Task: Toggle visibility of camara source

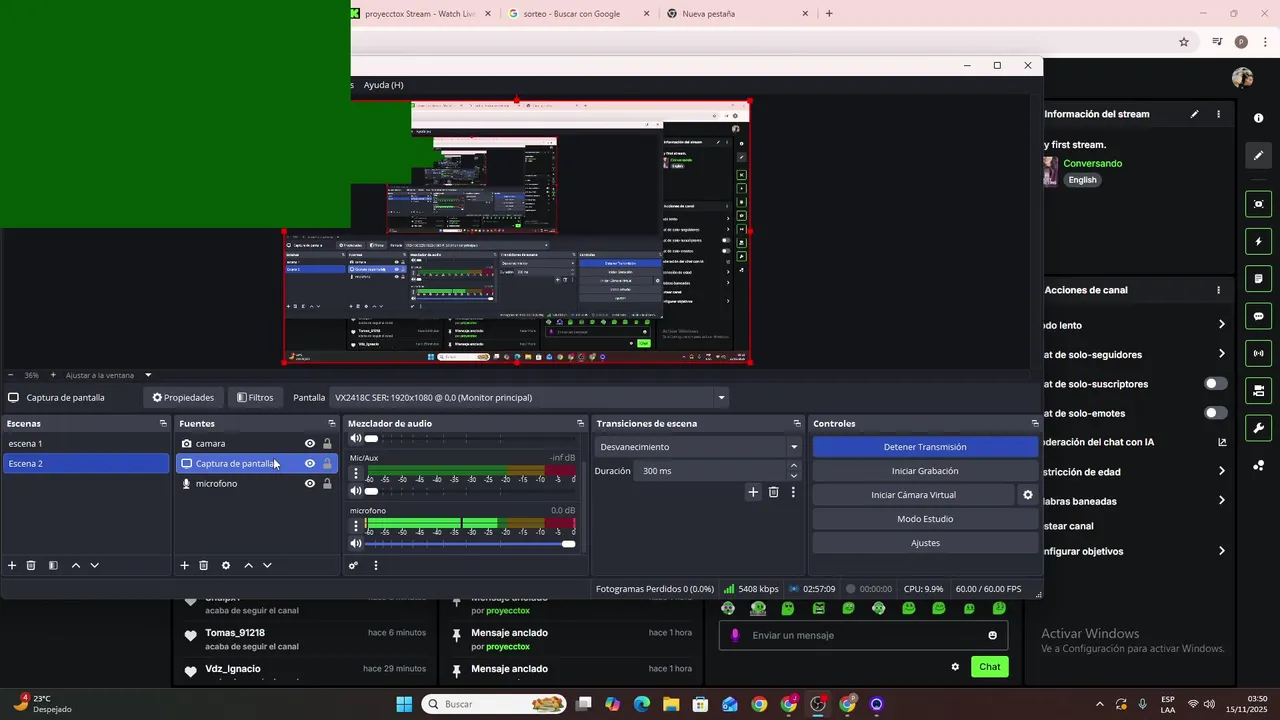Action: coord(310,444)
